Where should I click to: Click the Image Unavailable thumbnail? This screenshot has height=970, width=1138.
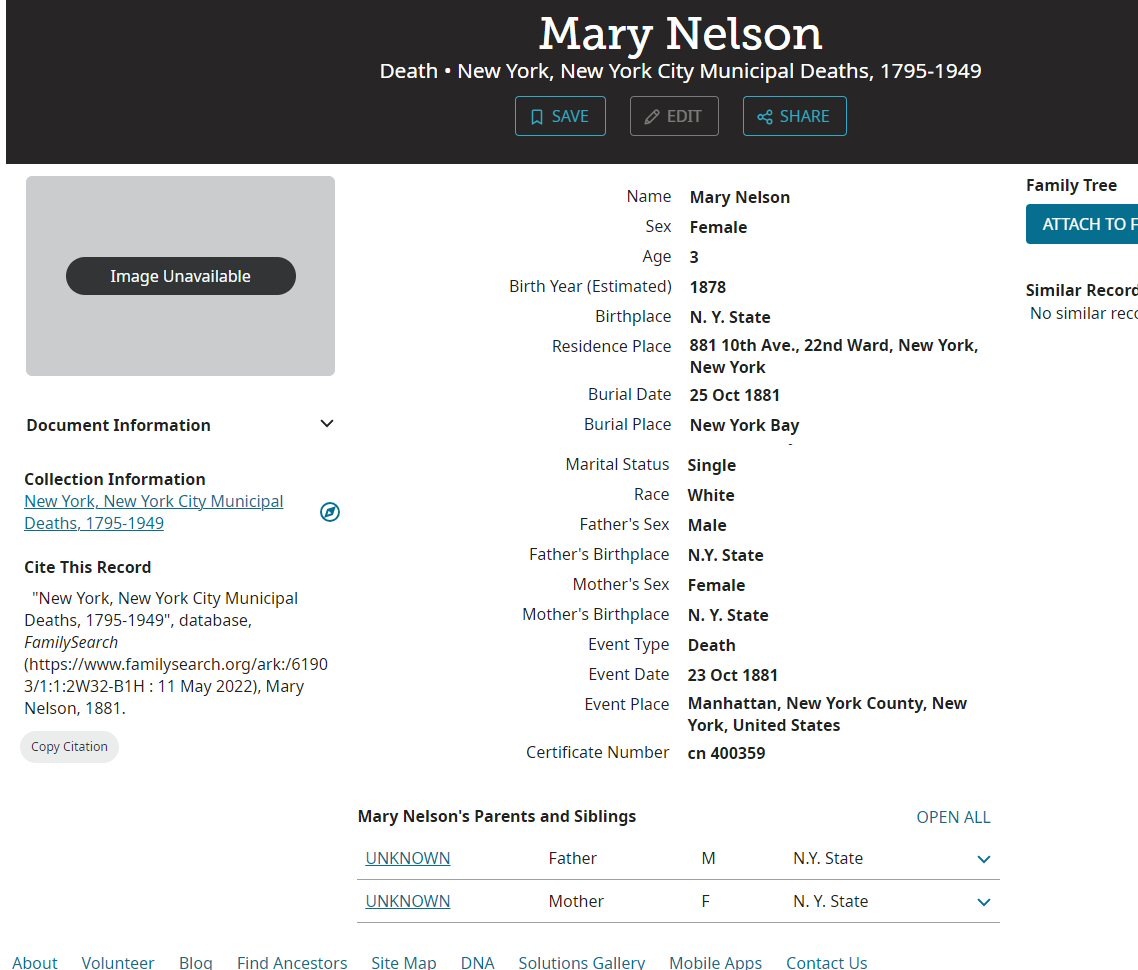180,276
